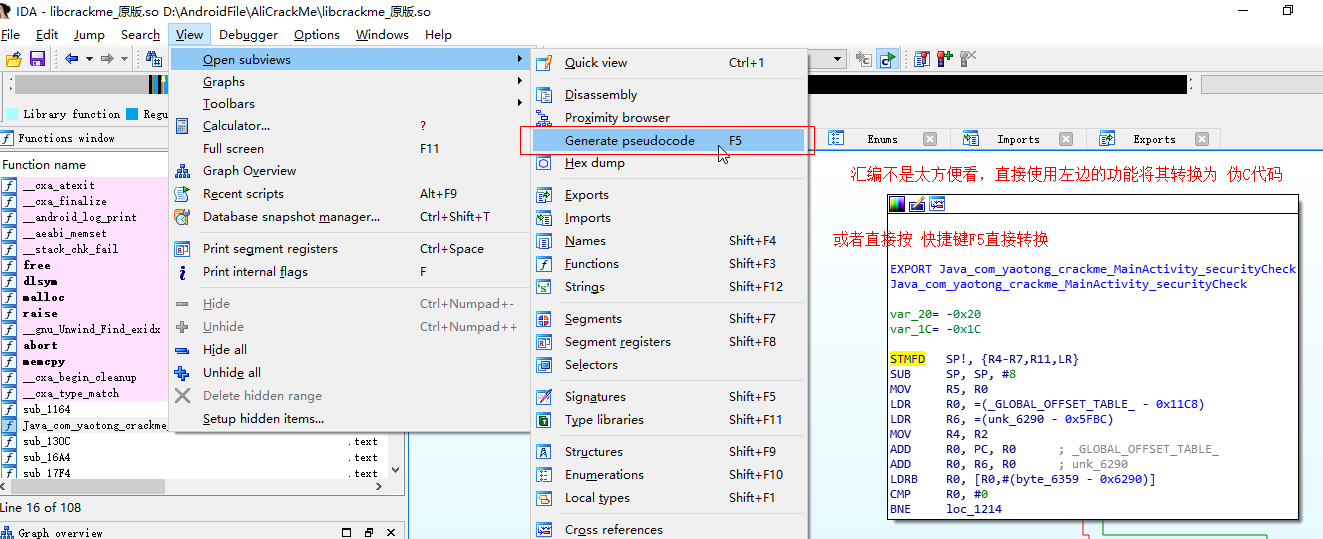Click the graph node color picker icon
1323x539 pixels.
tap(897, 205)
